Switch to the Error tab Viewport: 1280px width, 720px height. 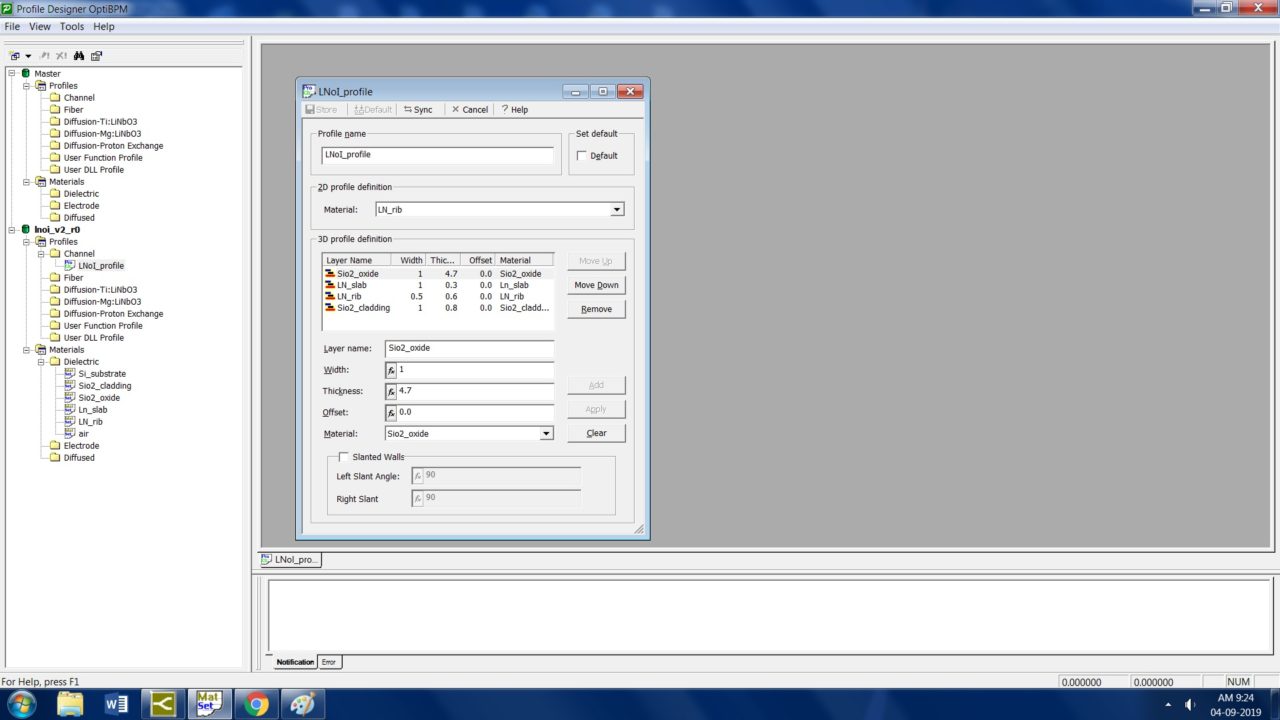(x=329, y=662)
